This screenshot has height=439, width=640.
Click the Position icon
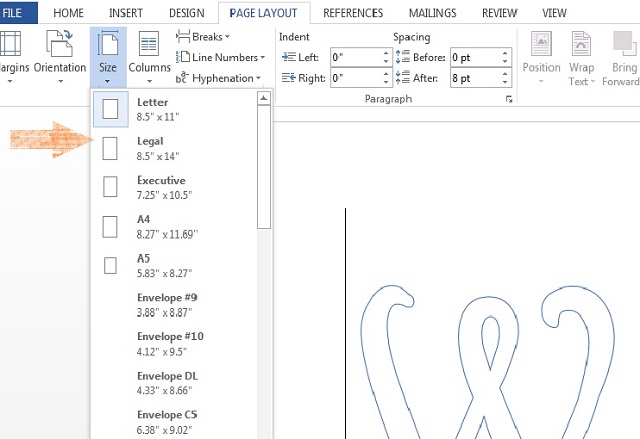[541, 44]
